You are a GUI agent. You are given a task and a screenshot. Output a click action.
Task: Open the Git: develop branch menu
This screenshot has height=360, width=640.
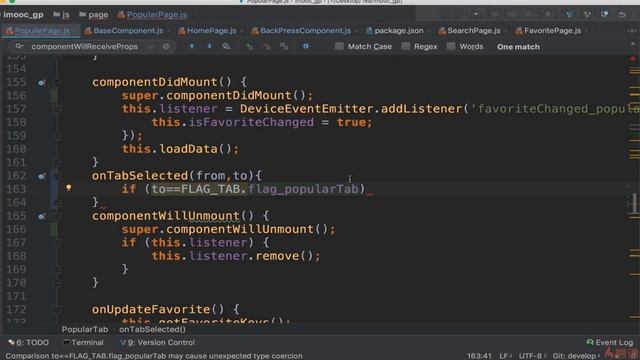(x=576, y=356)
